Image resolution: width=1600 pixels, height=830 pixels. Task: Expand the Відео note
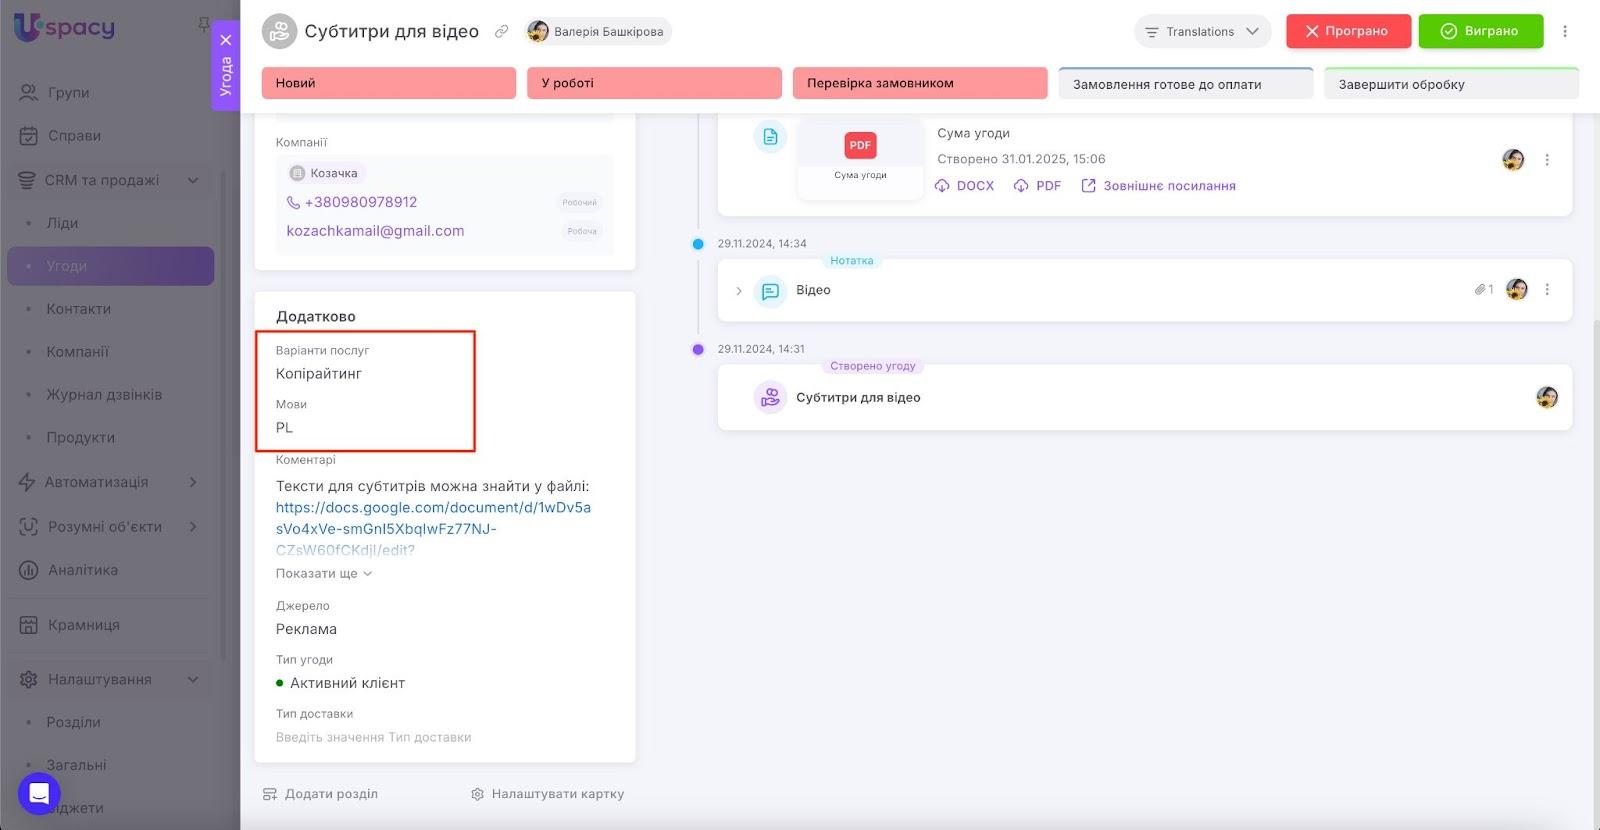click(x=739, y=291)
